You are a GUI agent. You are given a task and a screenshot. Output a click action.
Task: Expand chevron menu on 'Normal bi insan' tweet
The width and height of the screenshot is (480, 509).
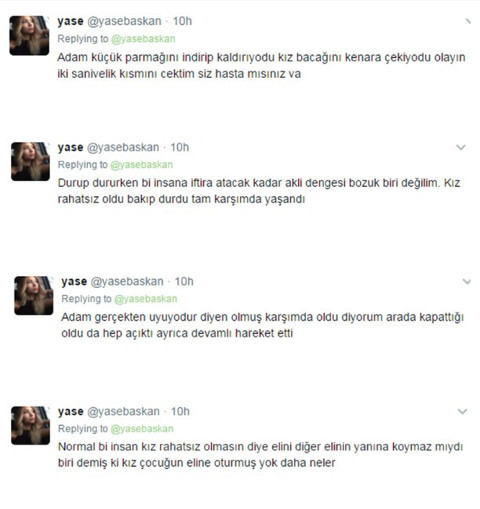[x=462, y=411]
